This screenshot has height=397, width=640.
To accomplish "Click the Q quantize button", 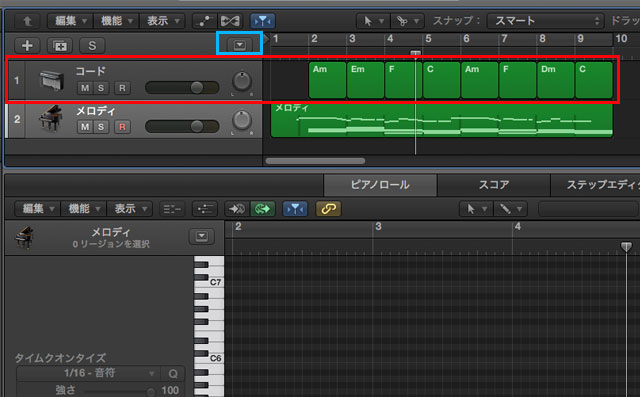I will 173,373.
